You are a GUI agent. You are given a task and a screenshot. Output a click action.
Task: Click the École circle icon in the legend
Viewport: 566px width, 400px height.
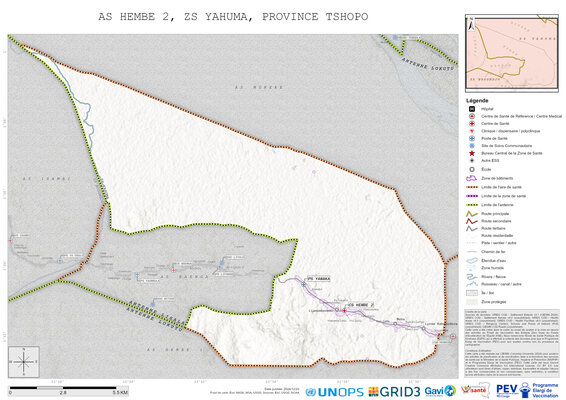click(471, 169)
